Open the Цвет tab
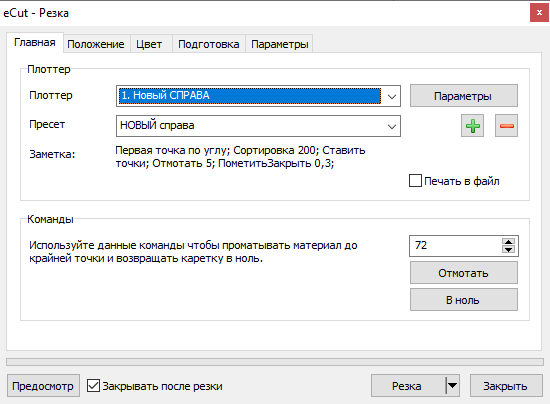The image size is (550, 404). [149, 44]
